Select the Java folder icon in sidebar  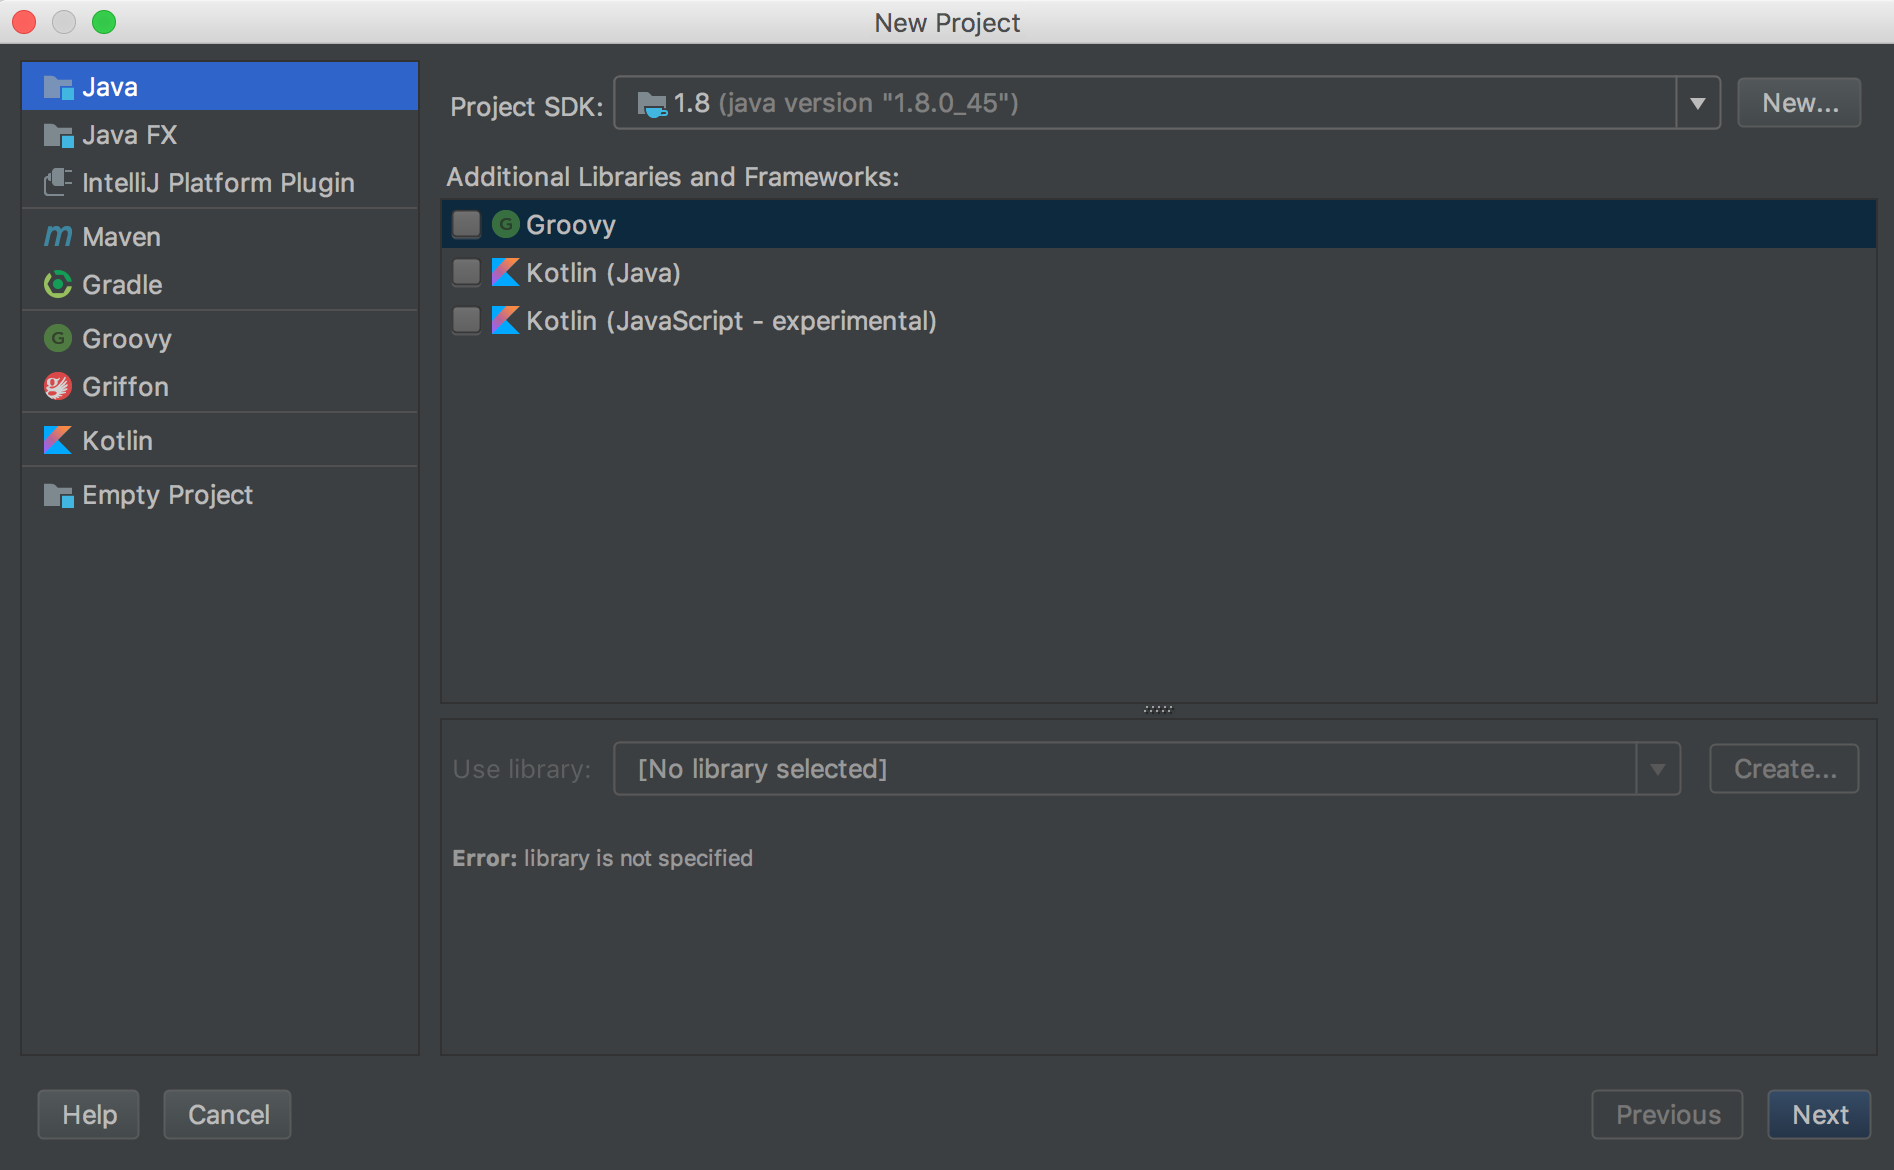coord(58,87)
